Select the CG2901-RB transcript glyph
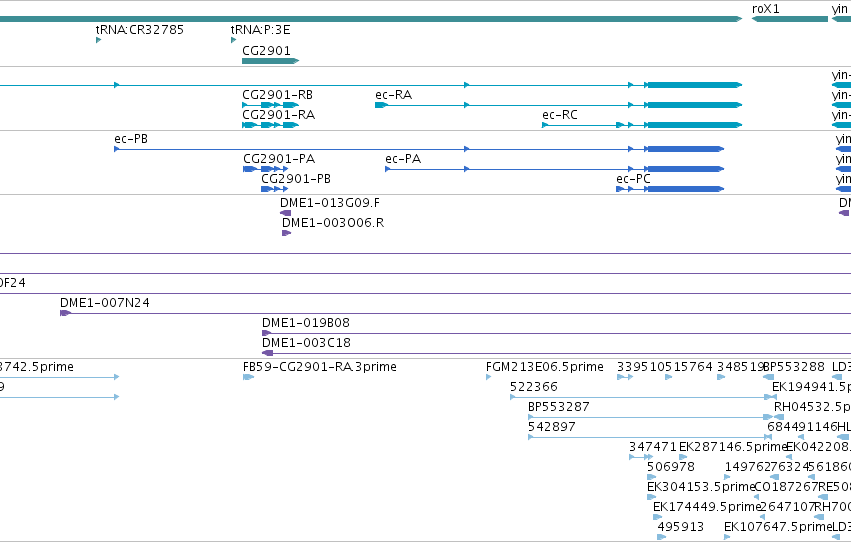 (270, 105)
